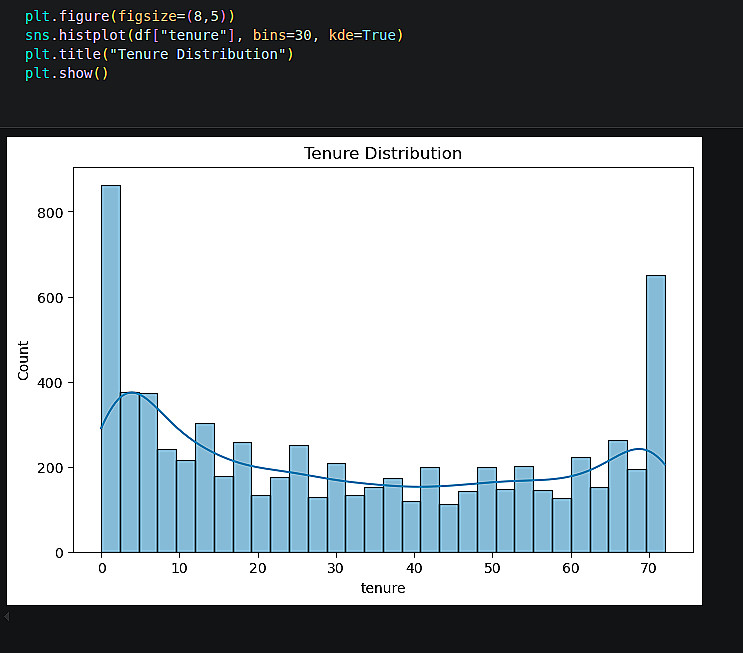Click the plt.title code line
The image size is (743, 653).
point(159,55)
